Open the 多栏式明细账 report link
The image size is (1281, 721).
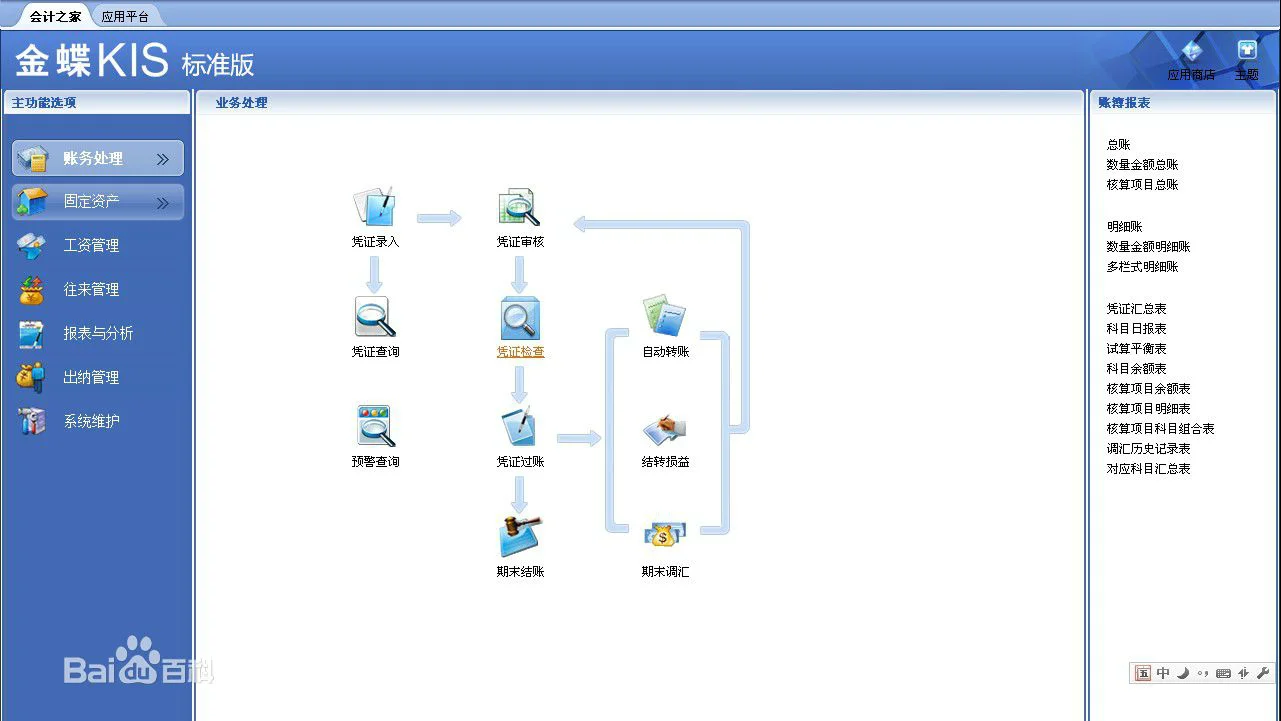[x=1142, y=267]
